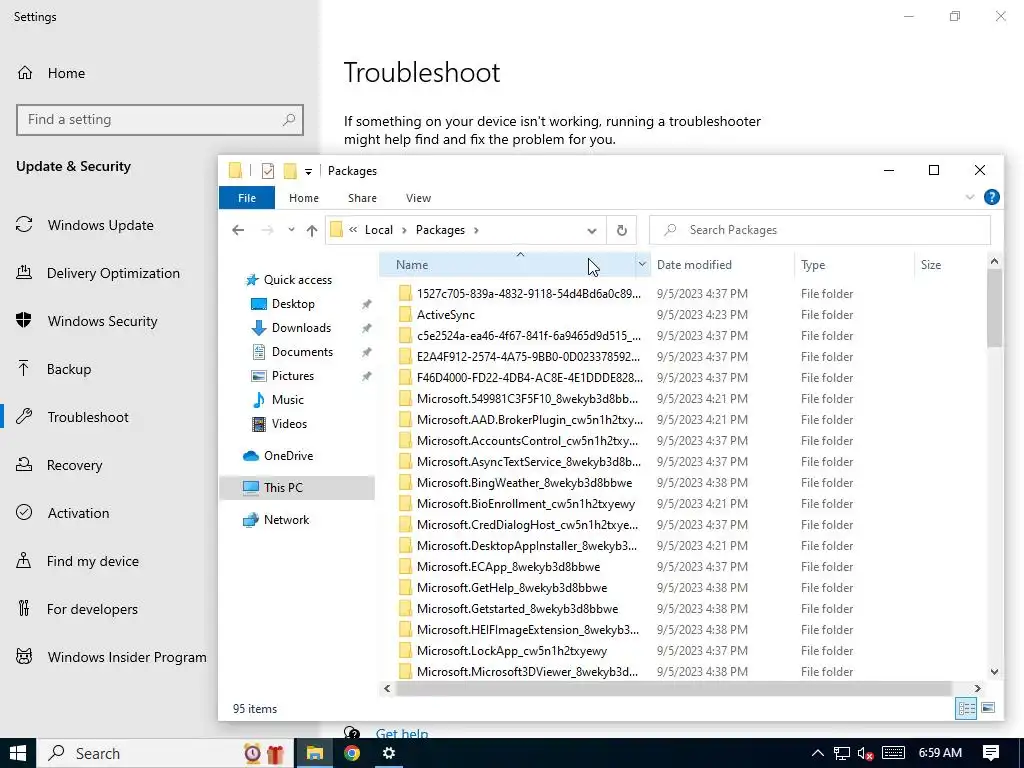Select Microsoft.LockApp_cw5n1h2txyewy folder
This screenshot has height=768, width=1024.
click(x=511, y=650)
